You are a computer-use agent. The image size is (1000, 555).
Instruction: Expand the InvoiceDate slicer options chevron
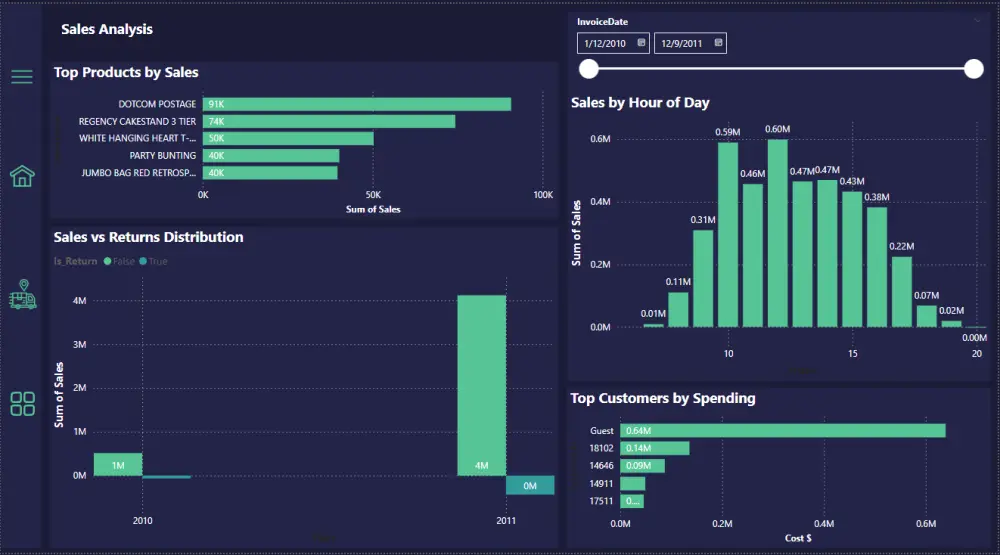(x=976, y=20)
